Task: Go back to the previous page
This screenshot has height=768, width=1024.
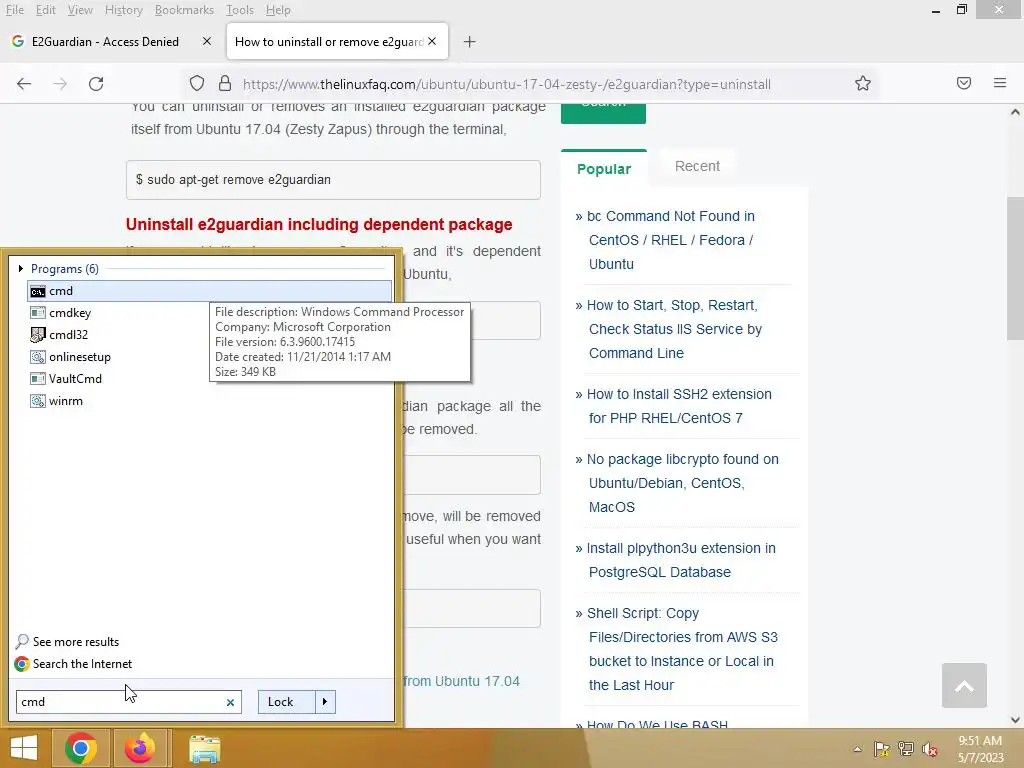Action: click(24, 84)
